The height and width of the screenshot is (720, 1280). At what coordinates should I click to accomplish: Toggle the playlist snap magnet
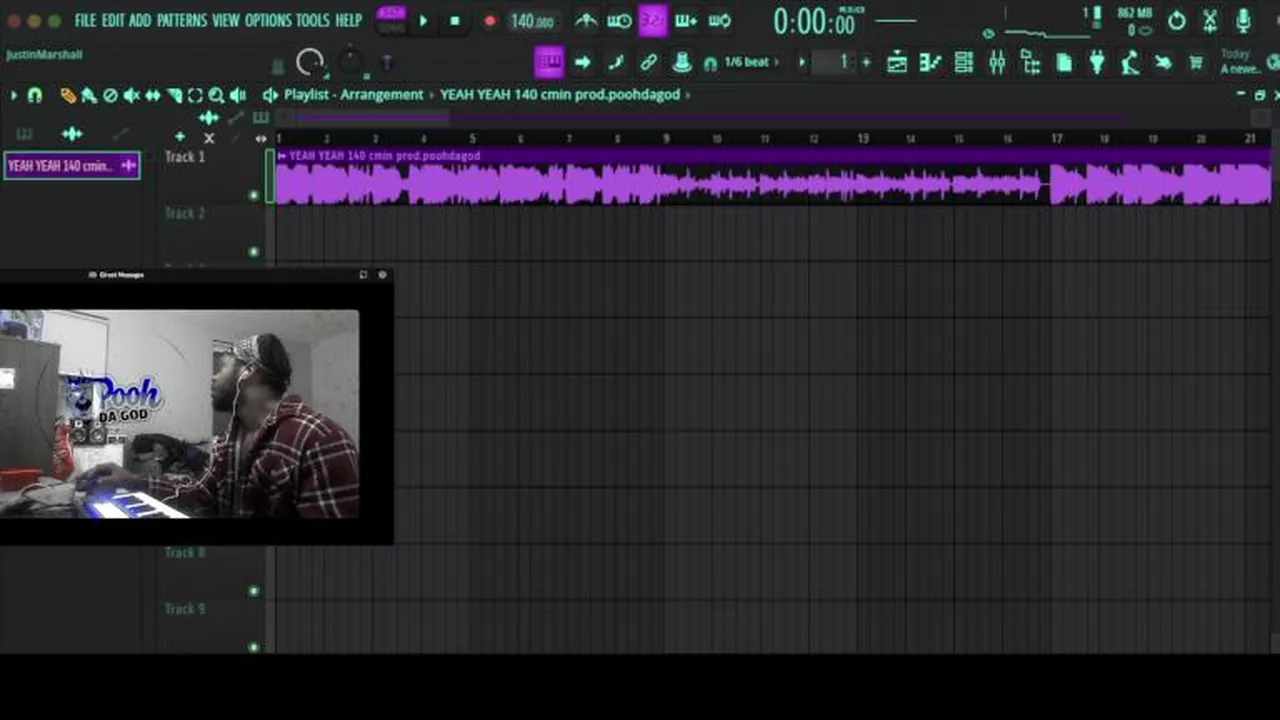click(35, 95)
